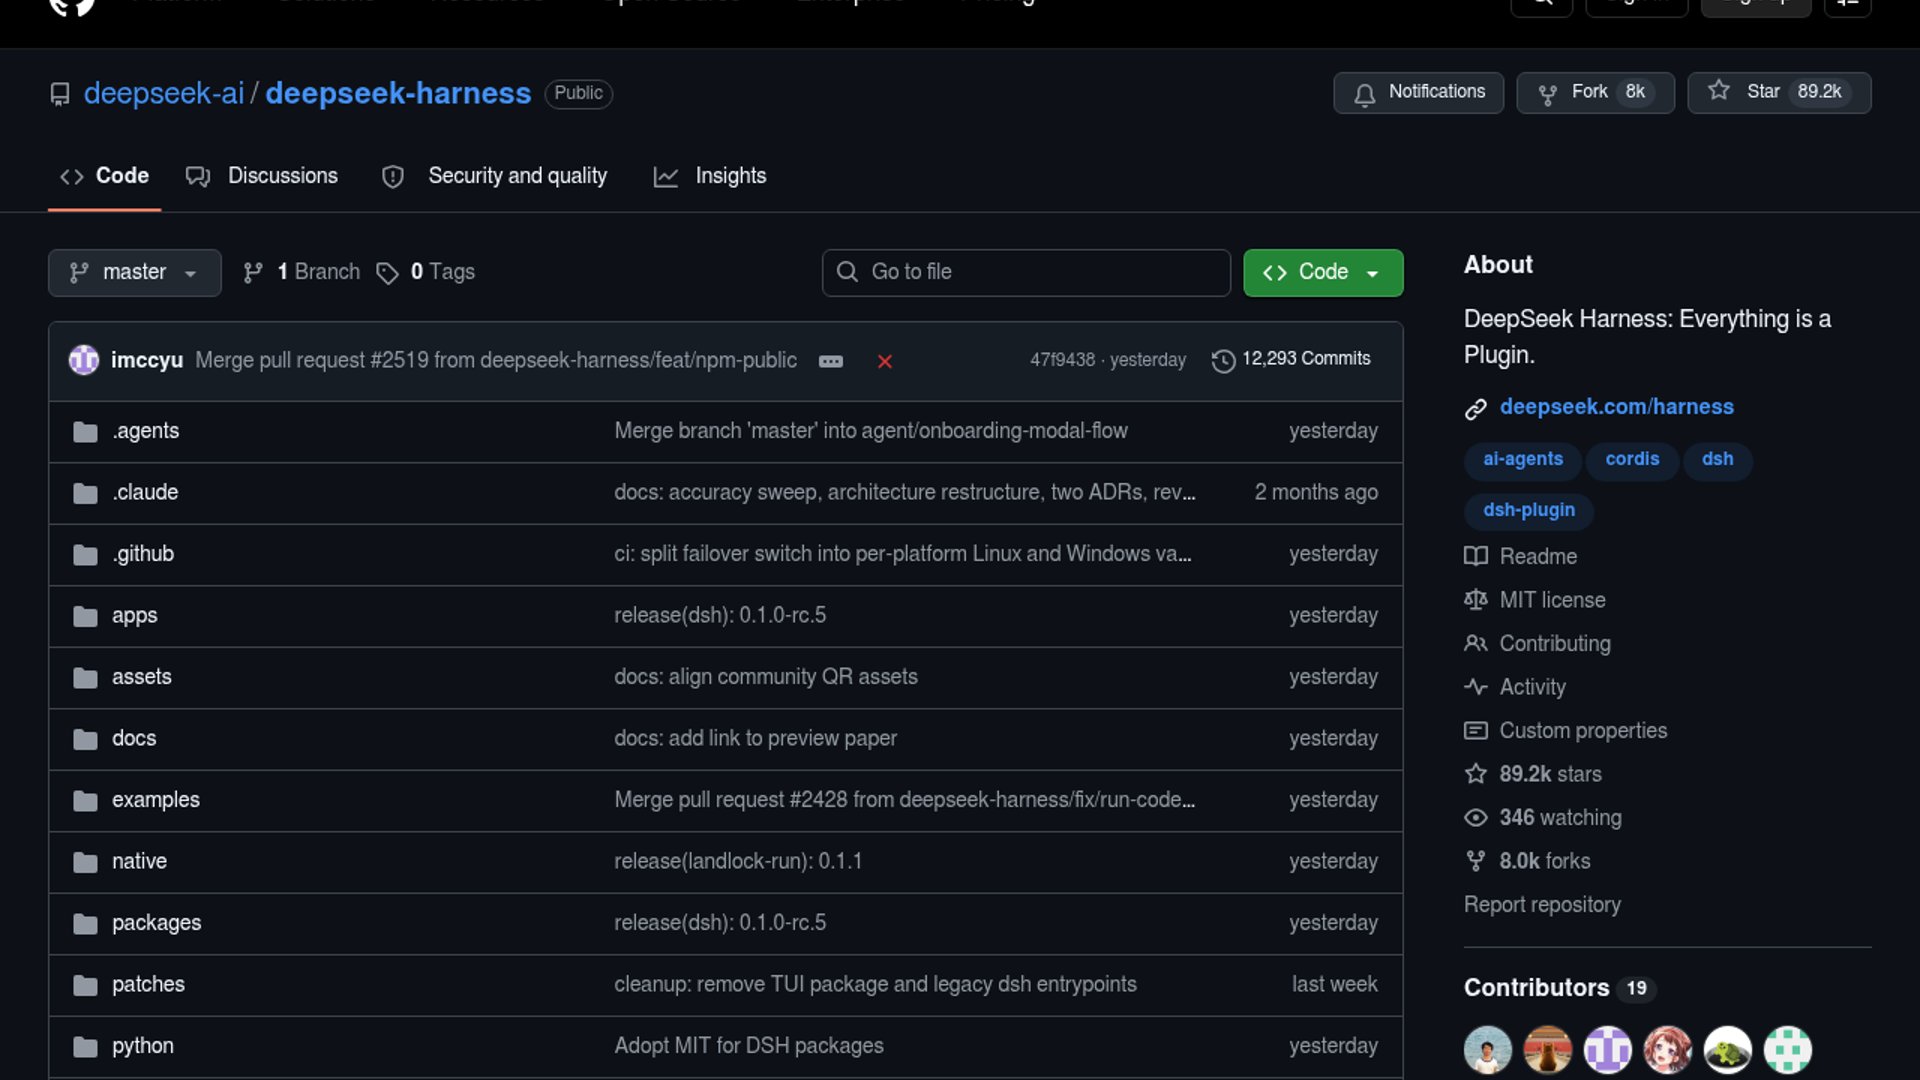
Task: Open the .agents folder icon
Action: point(85,432)
